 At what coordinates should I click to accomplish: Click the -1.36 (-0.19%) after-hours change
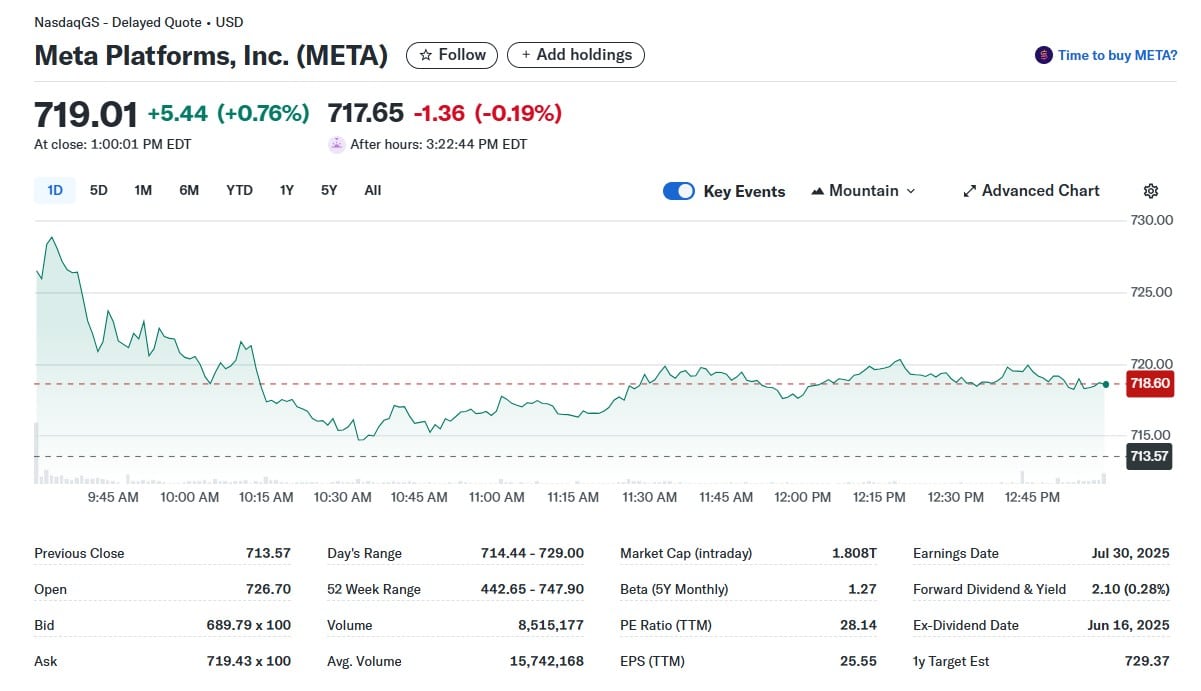pyautogui.click(x=488, y=113)
